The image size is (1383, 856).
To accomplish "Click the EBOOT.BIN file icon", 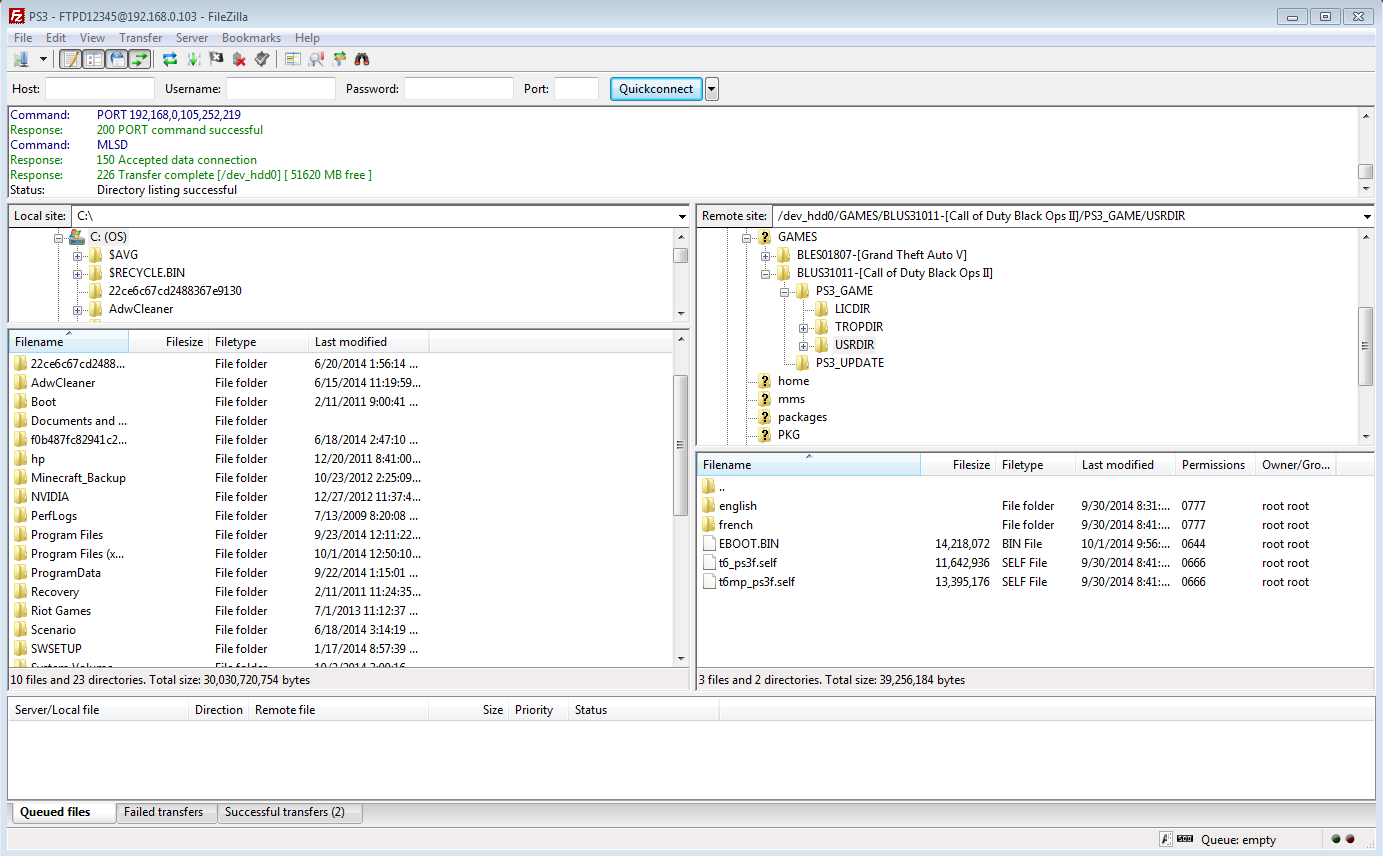I will point(709,544).
